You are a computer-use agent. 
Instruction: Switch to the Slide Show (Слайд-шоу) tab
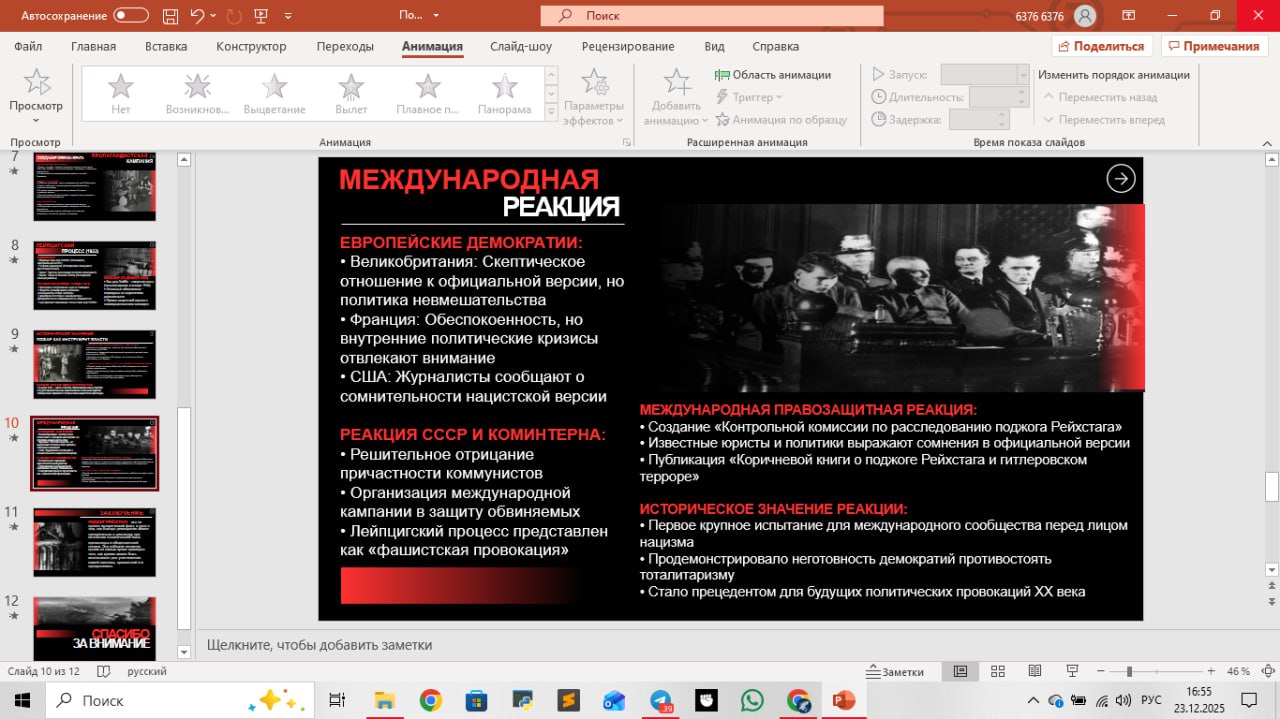pos(521,46)
